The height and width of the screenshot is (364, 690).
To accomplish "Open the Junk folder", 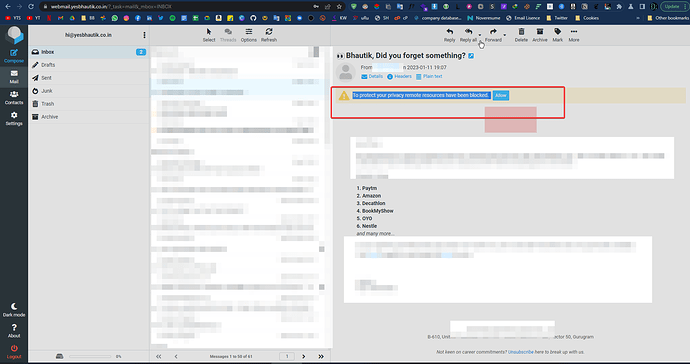I will (x=88, y=91).
